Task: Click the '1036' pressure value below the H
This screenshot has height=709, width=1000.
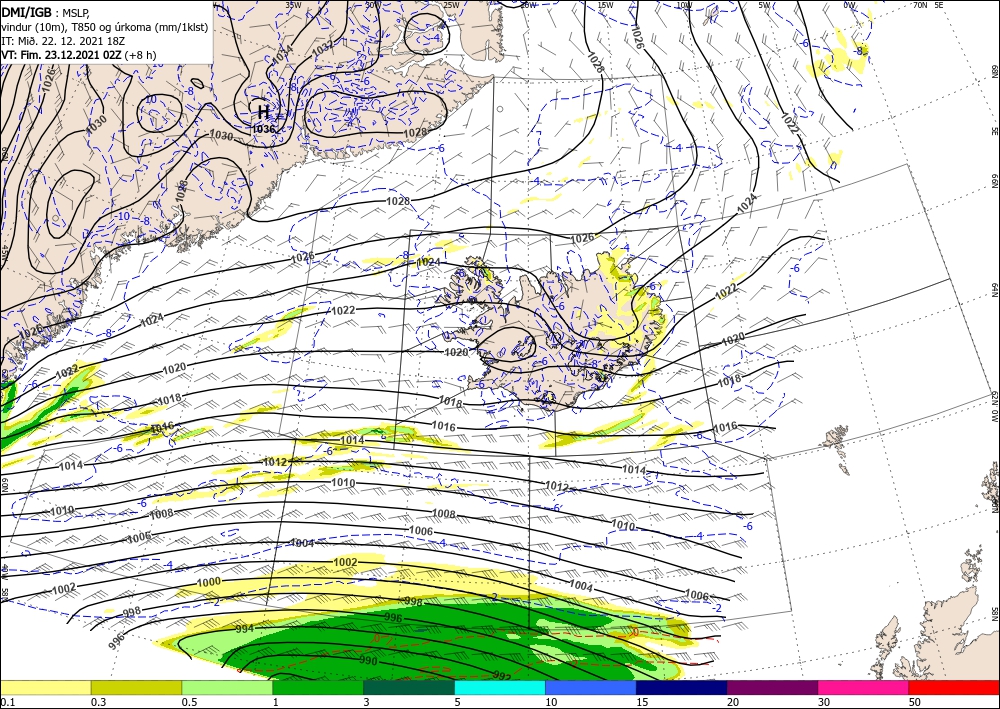Action: [x=263, y=129]
